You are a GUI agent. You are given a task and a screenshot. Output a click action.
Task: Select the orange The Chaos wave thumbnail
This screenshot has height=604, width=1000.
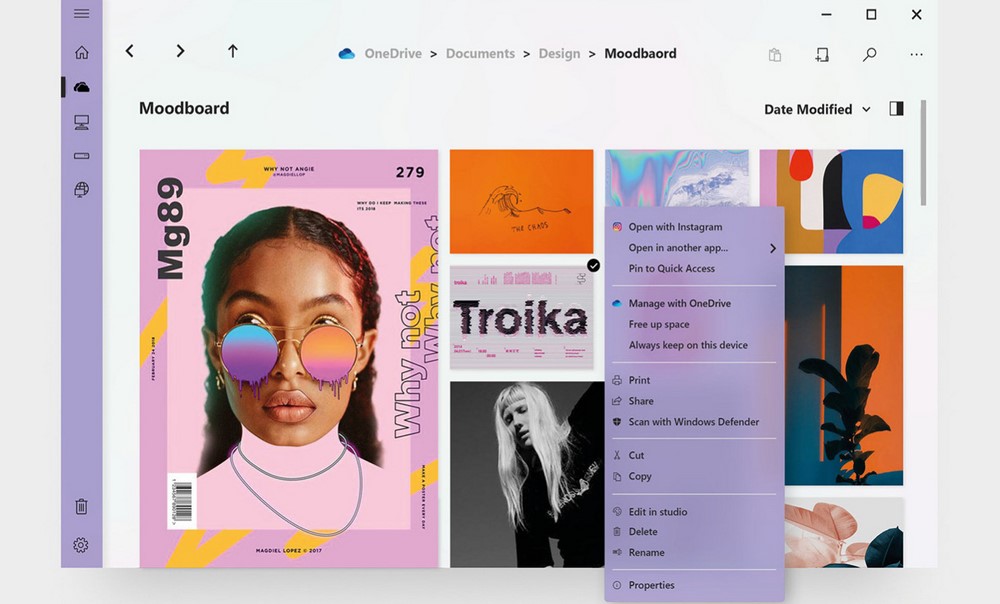(522, 202)
